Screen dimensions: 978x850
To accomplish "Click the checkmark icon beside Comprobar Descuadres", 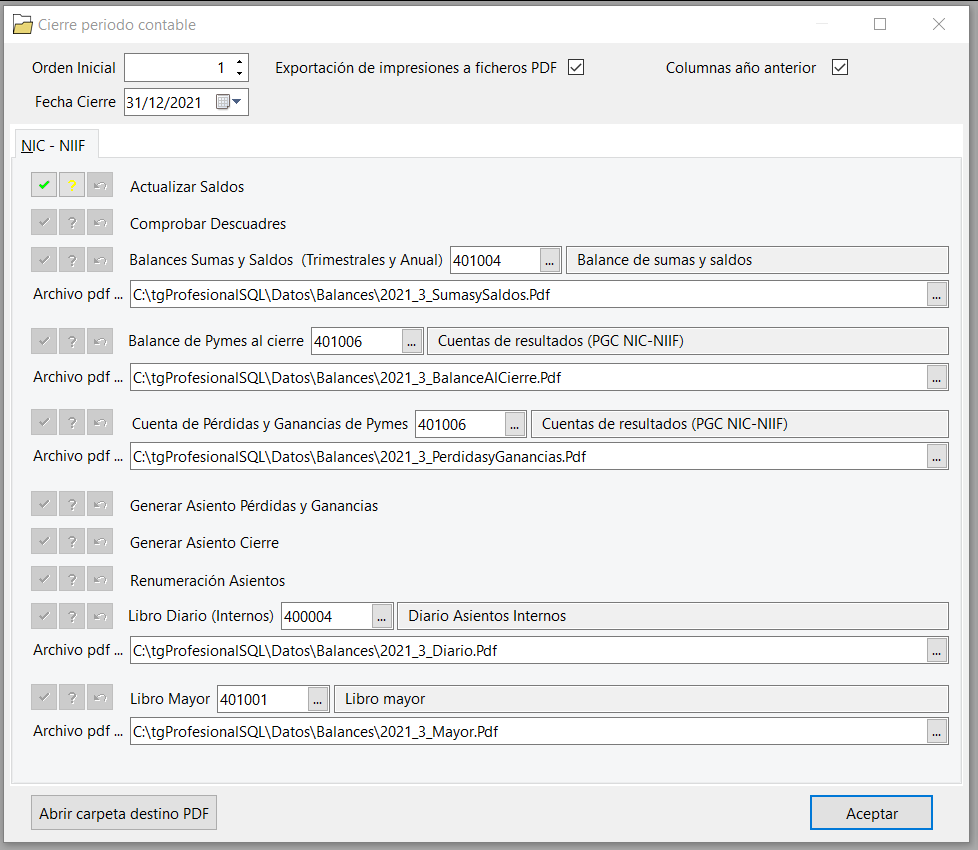I will tap(44, 223).
